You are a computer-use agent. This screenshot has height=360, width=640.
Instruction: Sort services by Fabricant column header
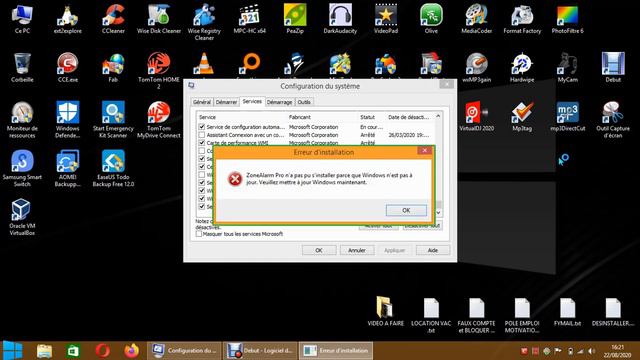322,117
